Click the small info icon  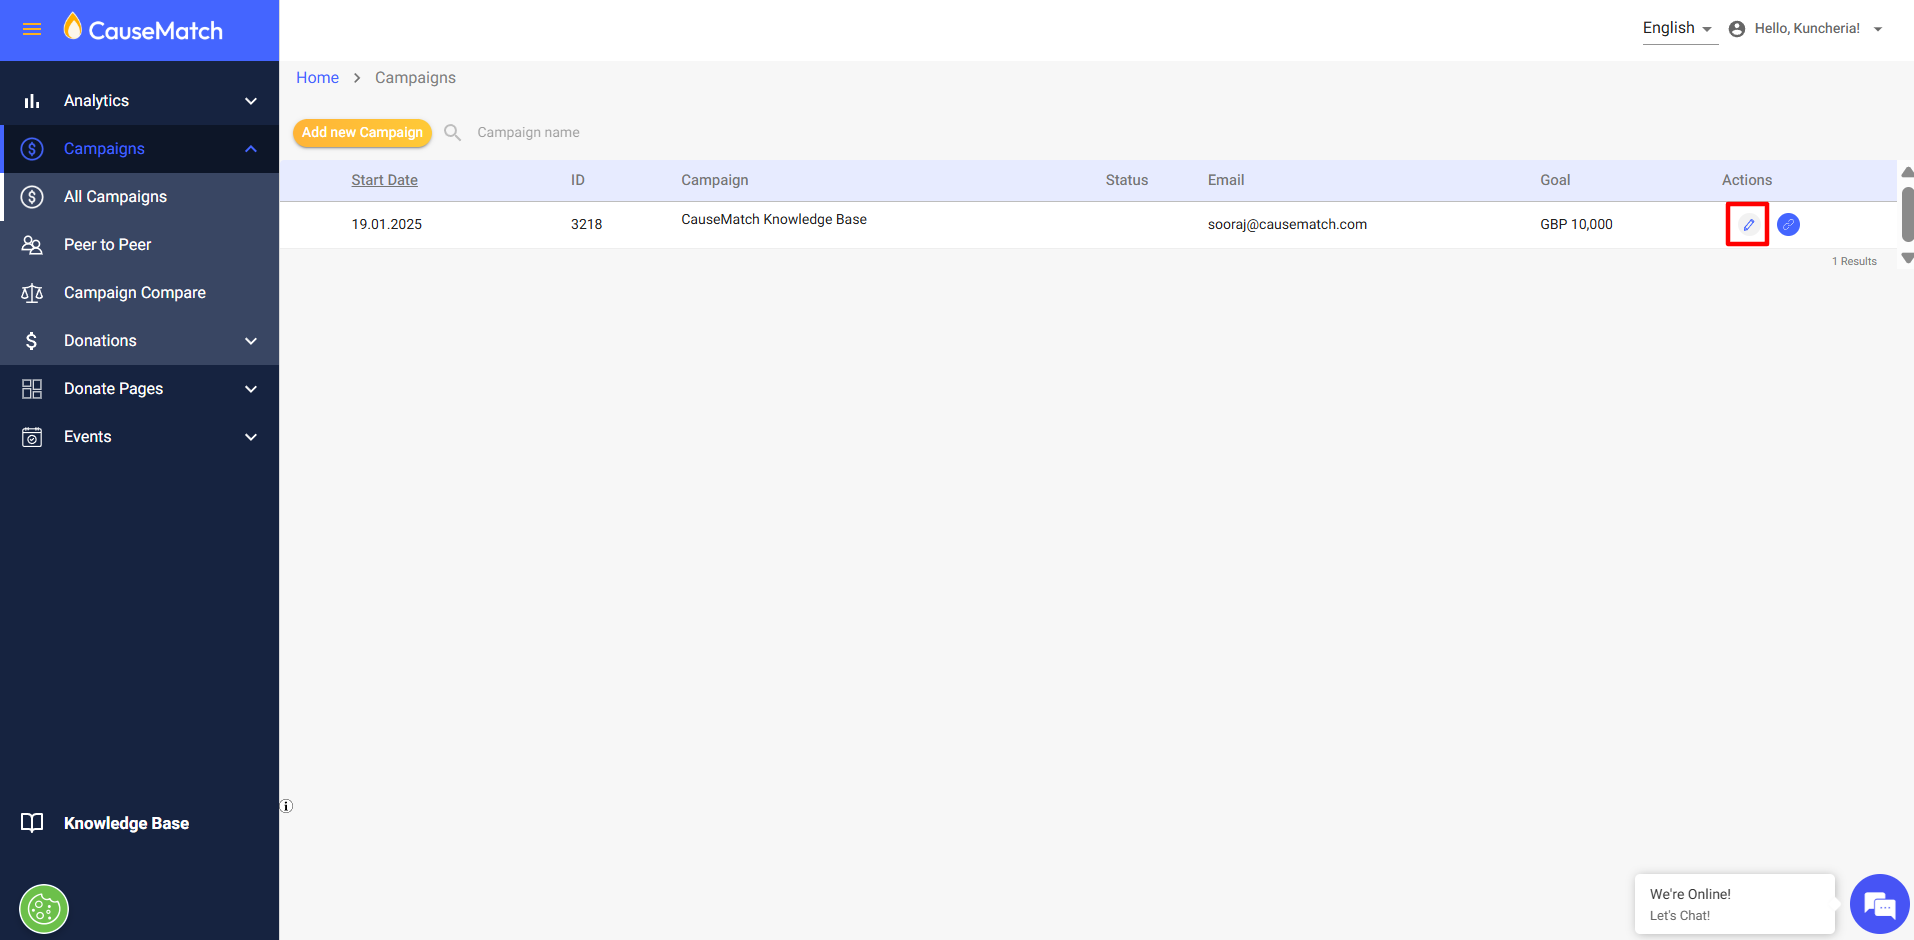286,806
